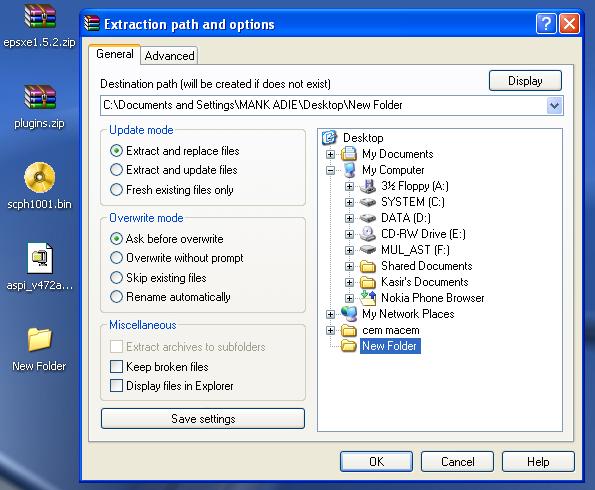Expand the CD-RW Drive (E:) node
The image size is (595, 490).
point(349,235)
